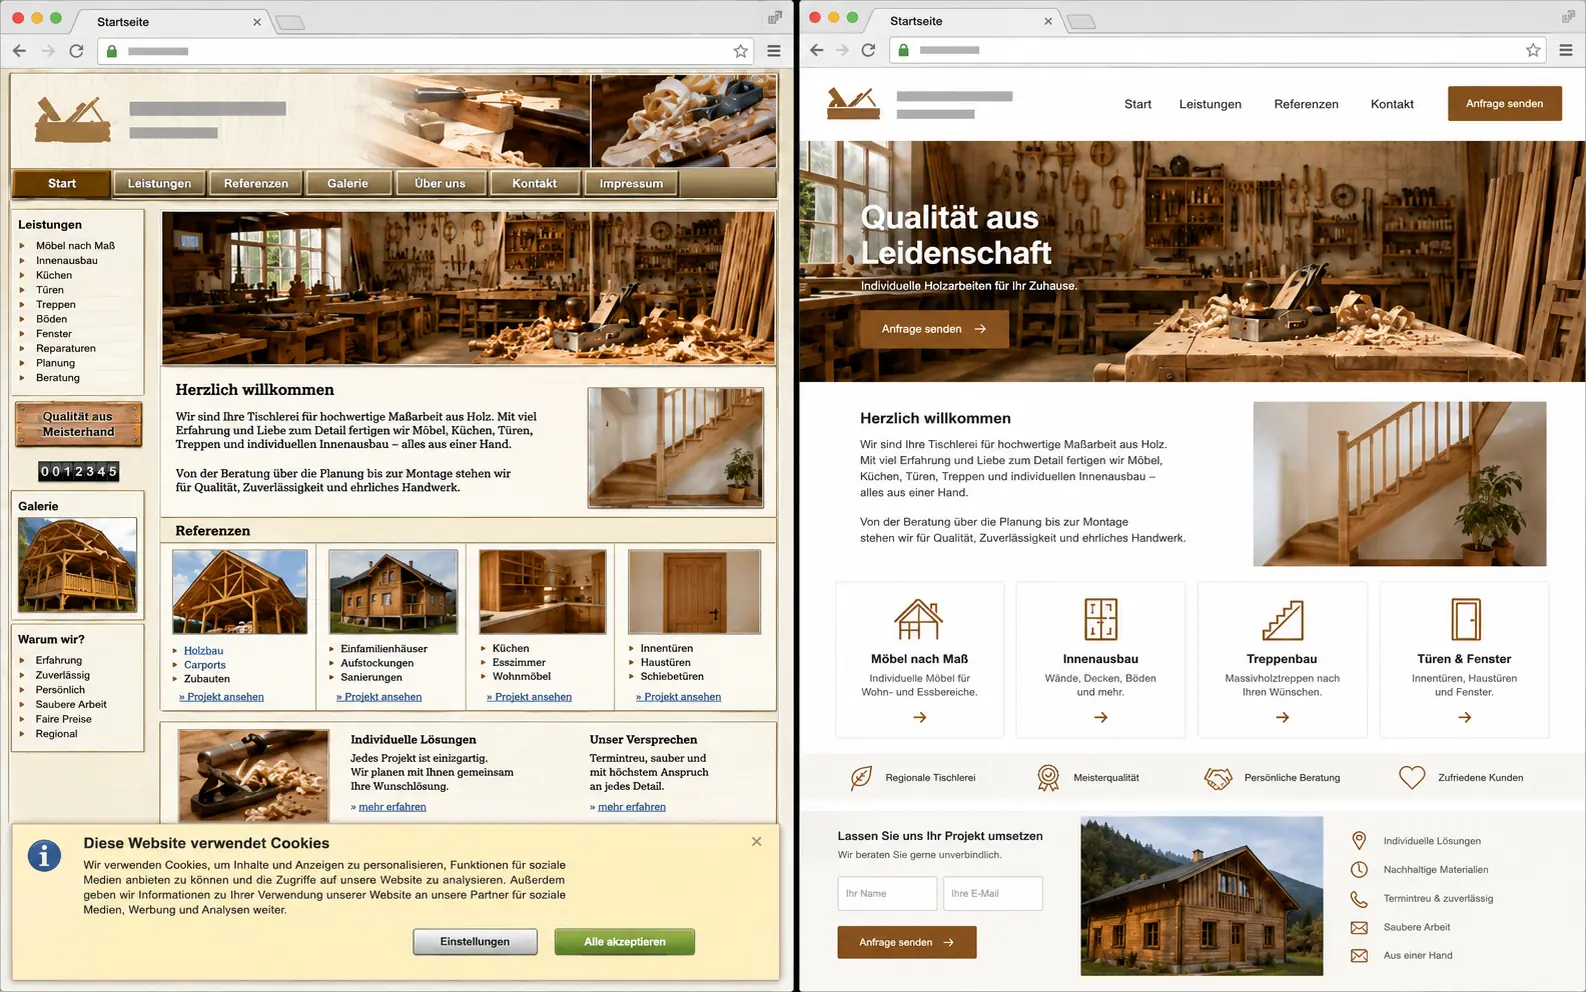Go back in the right browser window
The image size is (1586, 992).
816,50
